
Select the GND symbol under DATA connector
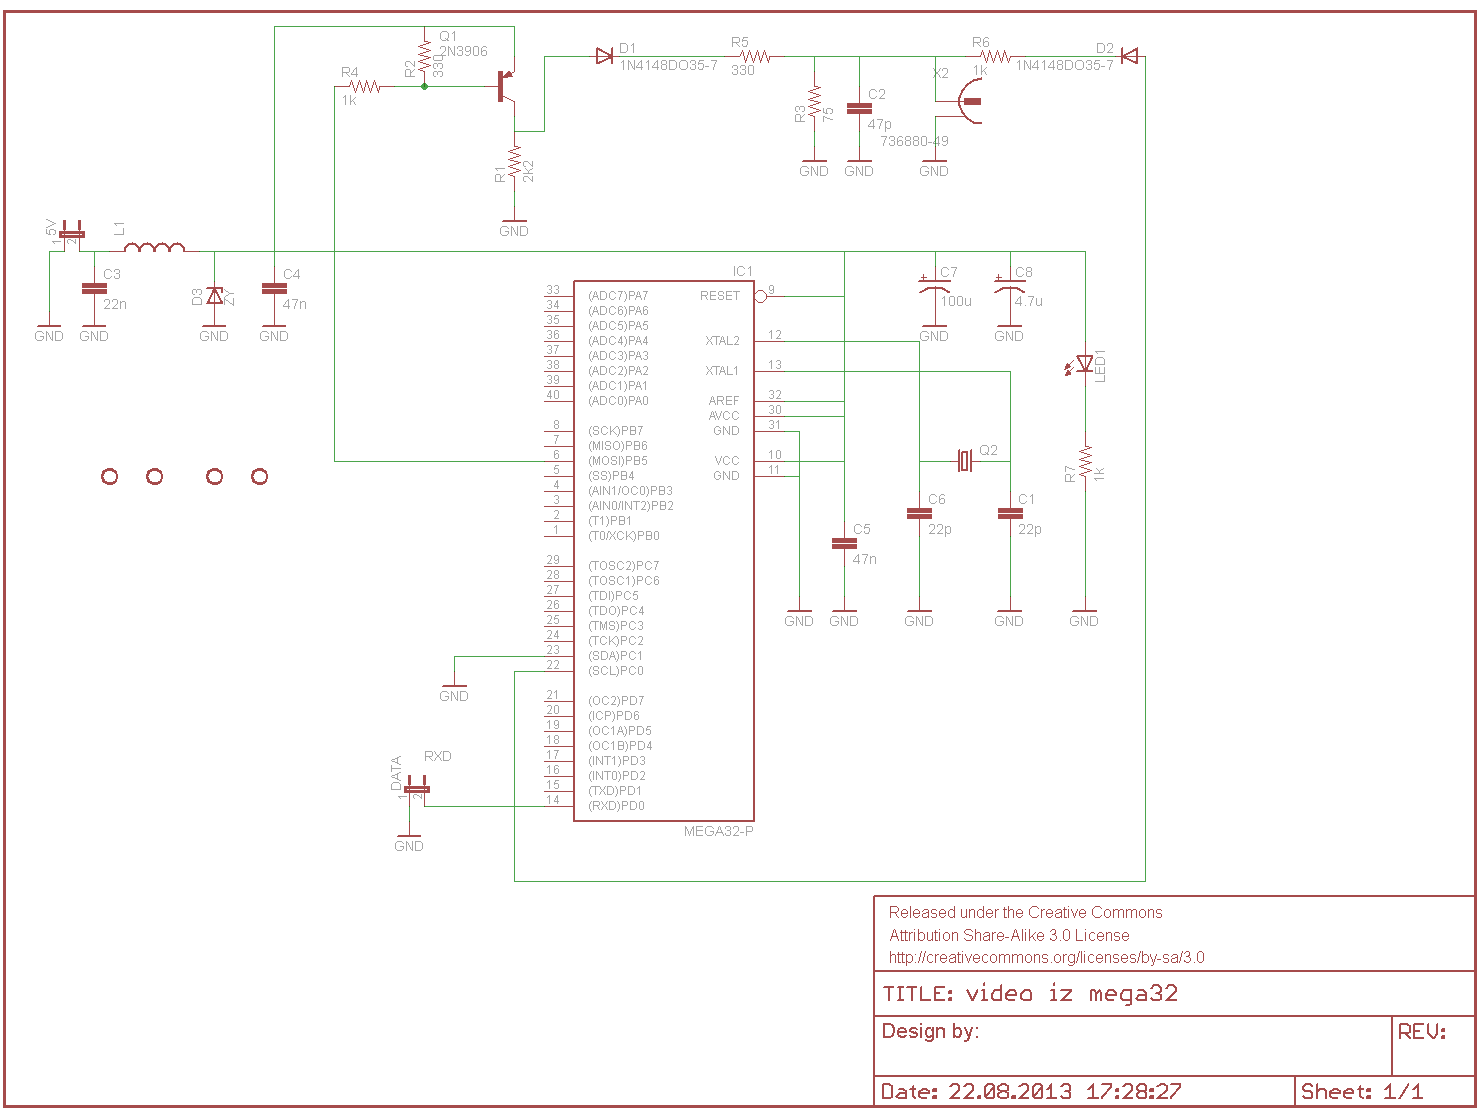[x=409, y=842]
